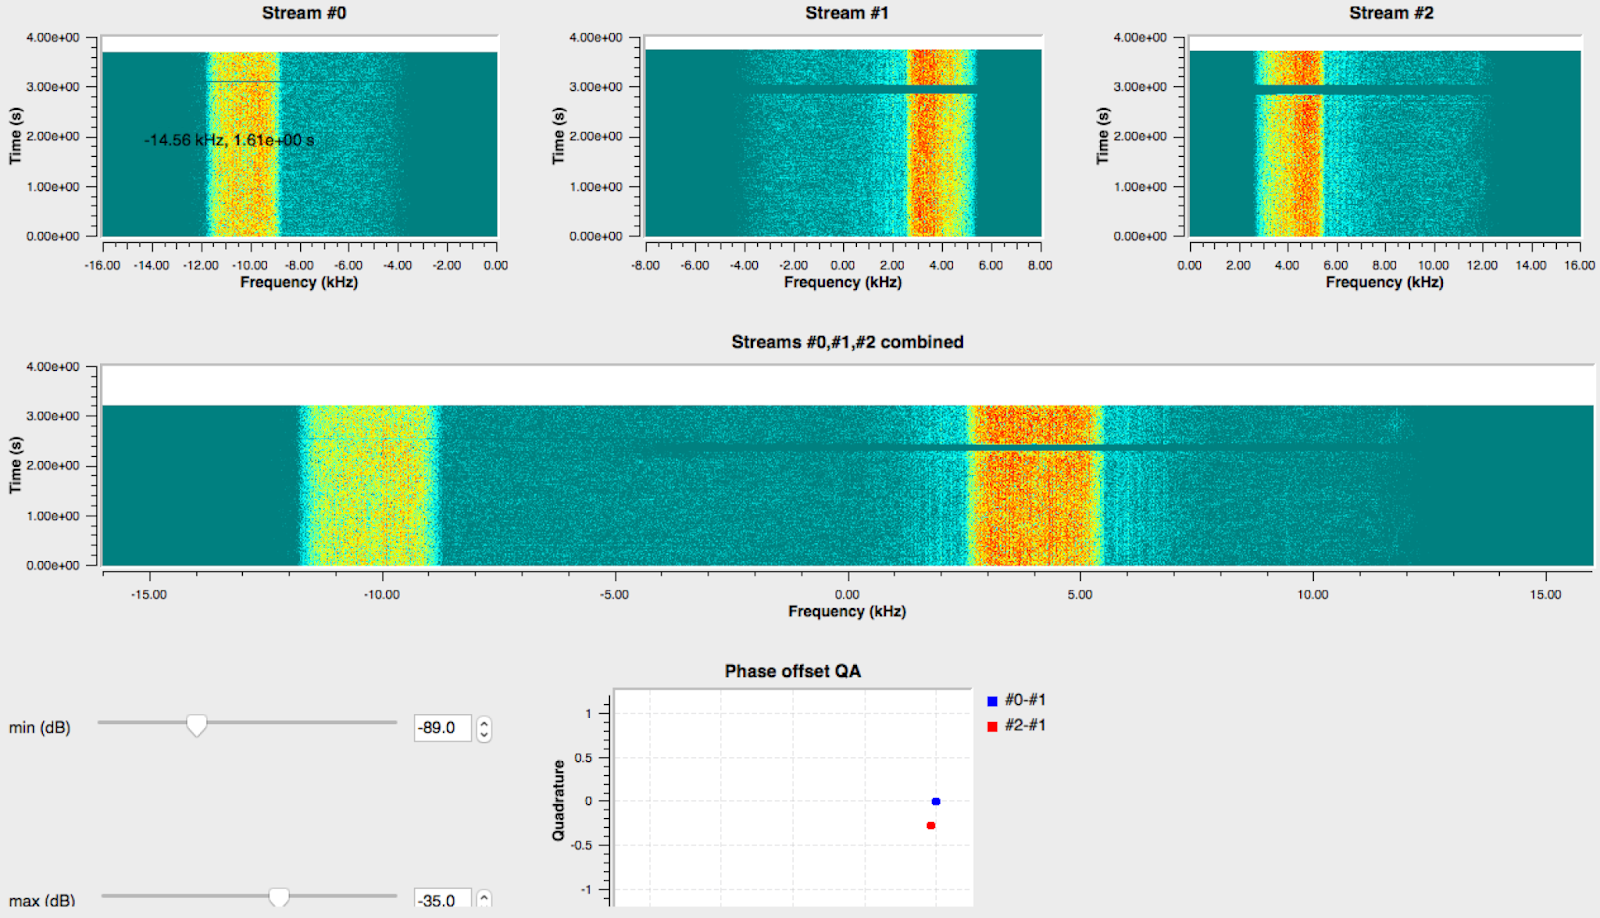Toggle the #2-#1 legend entry
This screenshot has width=1600, height=918.
pyautogui.click(x=1023, y=725)
